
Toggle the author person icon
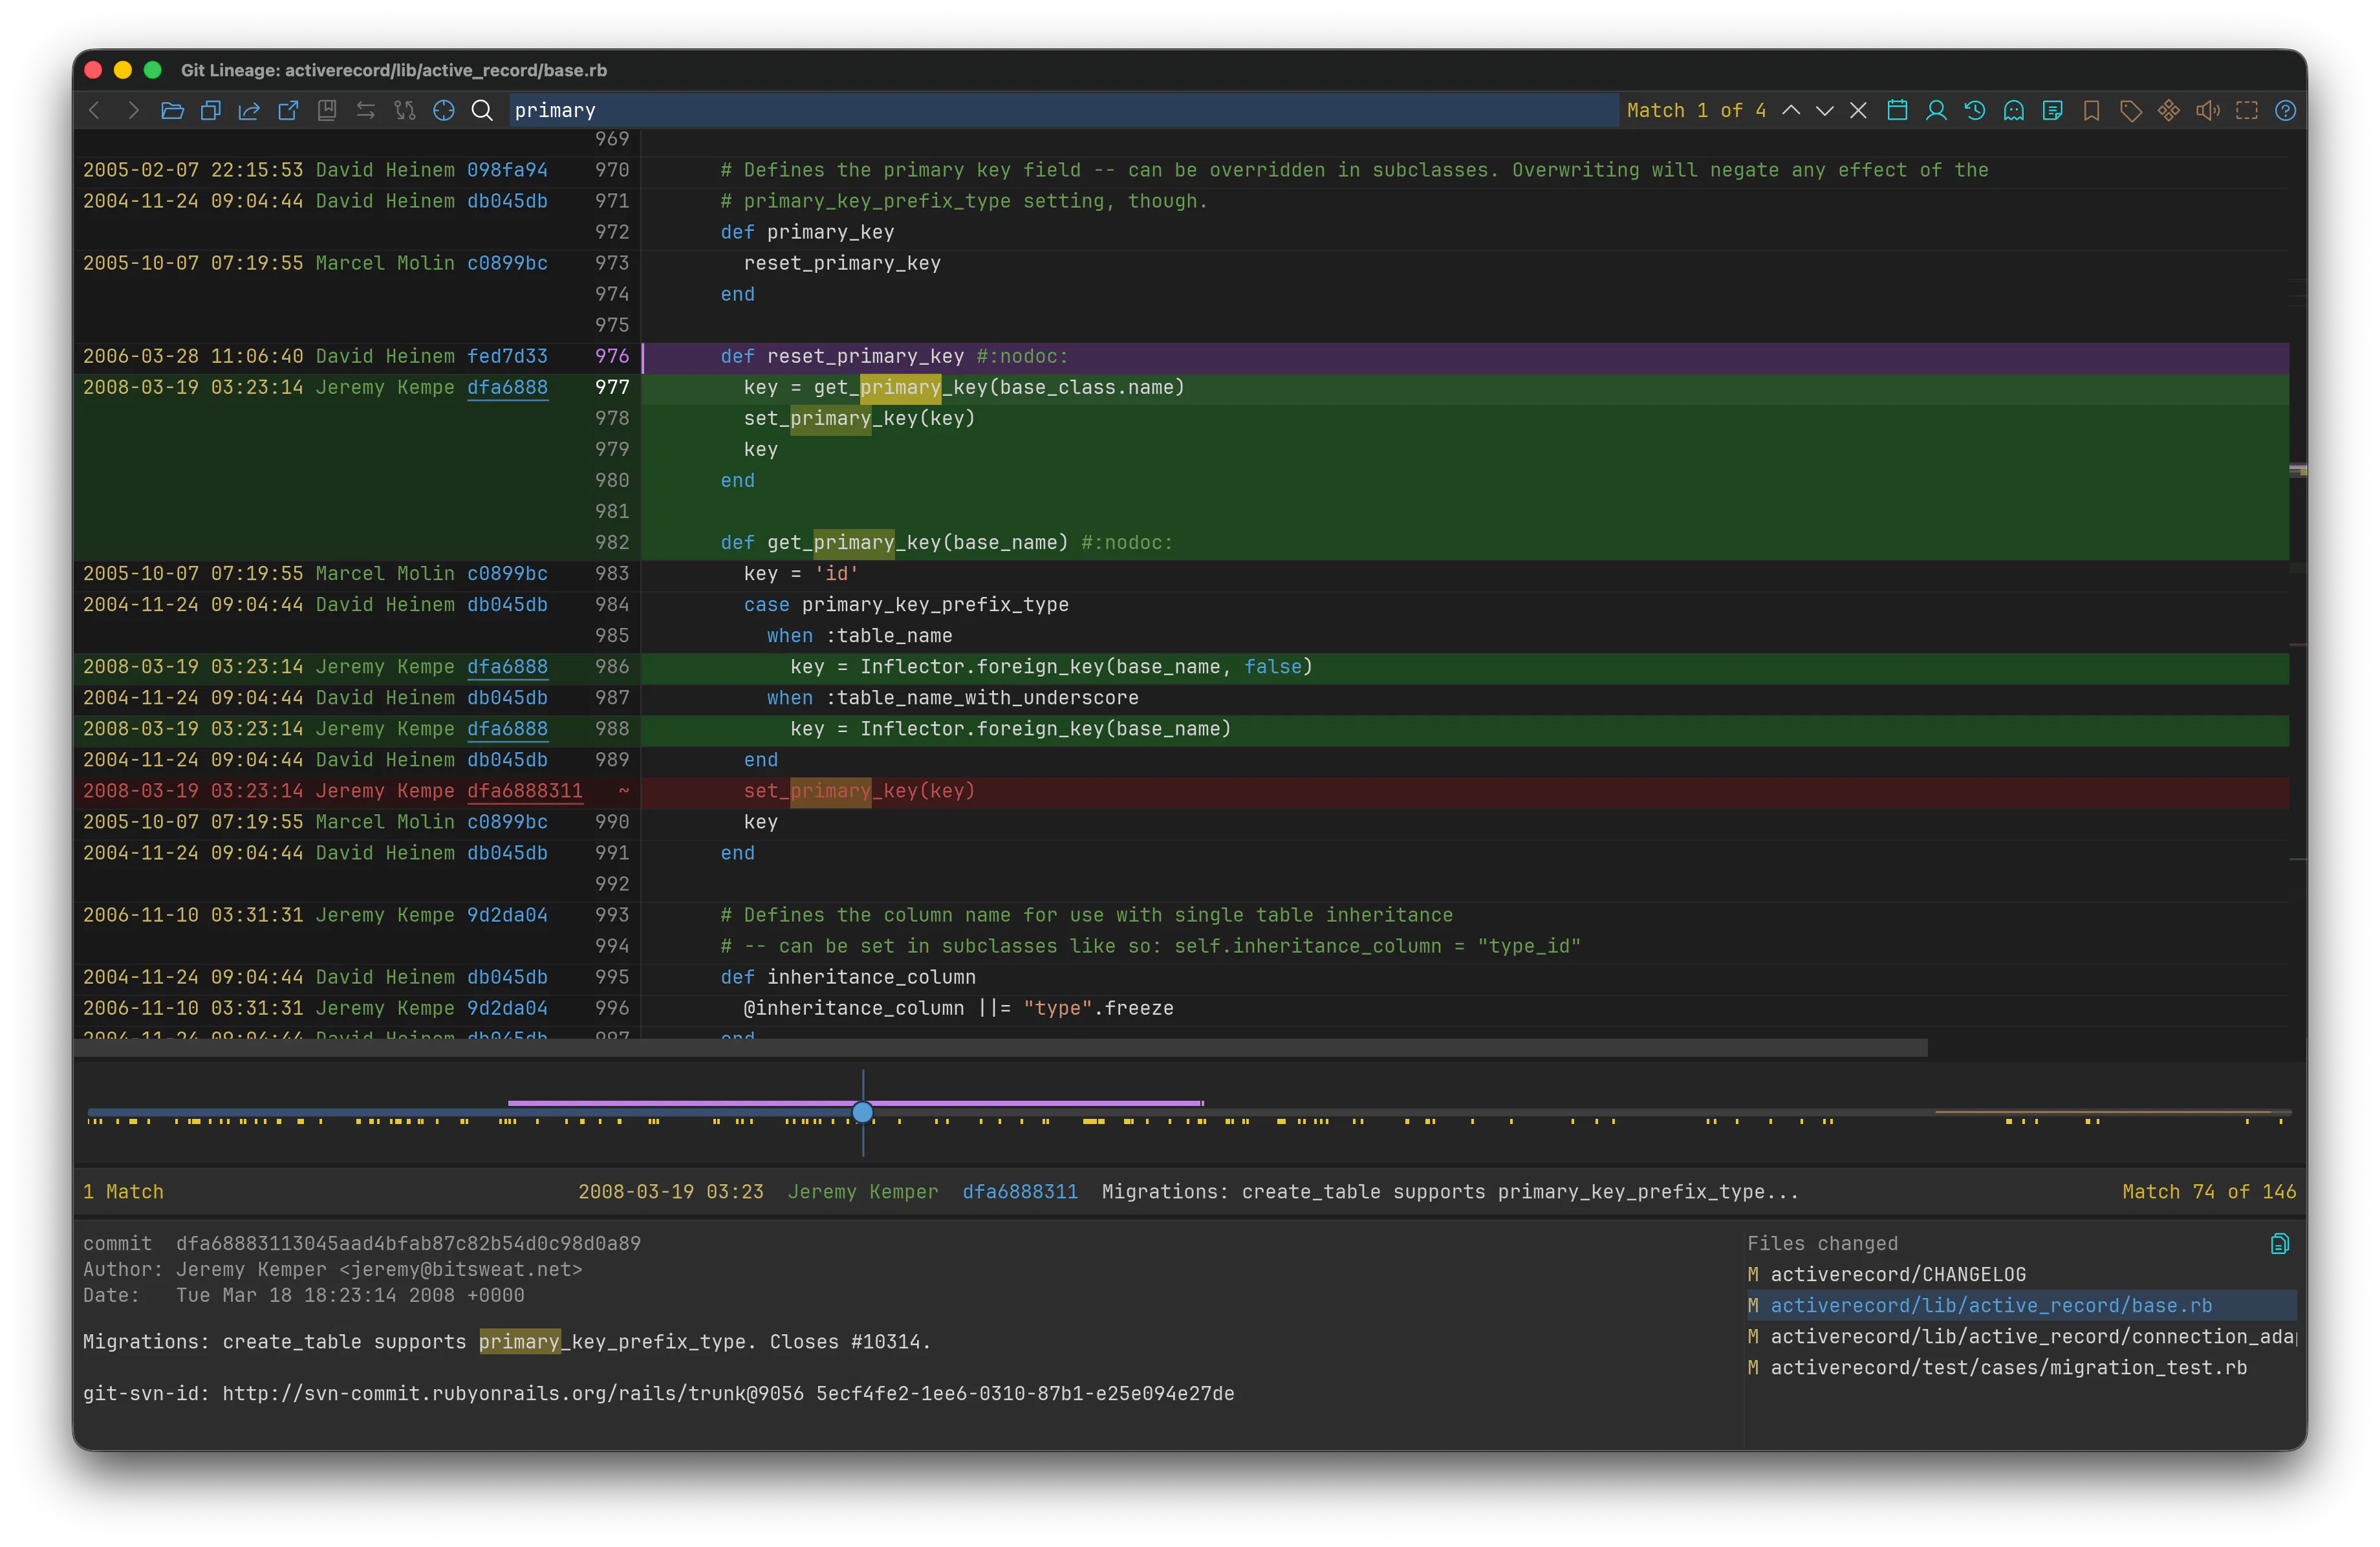click(x=1936, y=110)
